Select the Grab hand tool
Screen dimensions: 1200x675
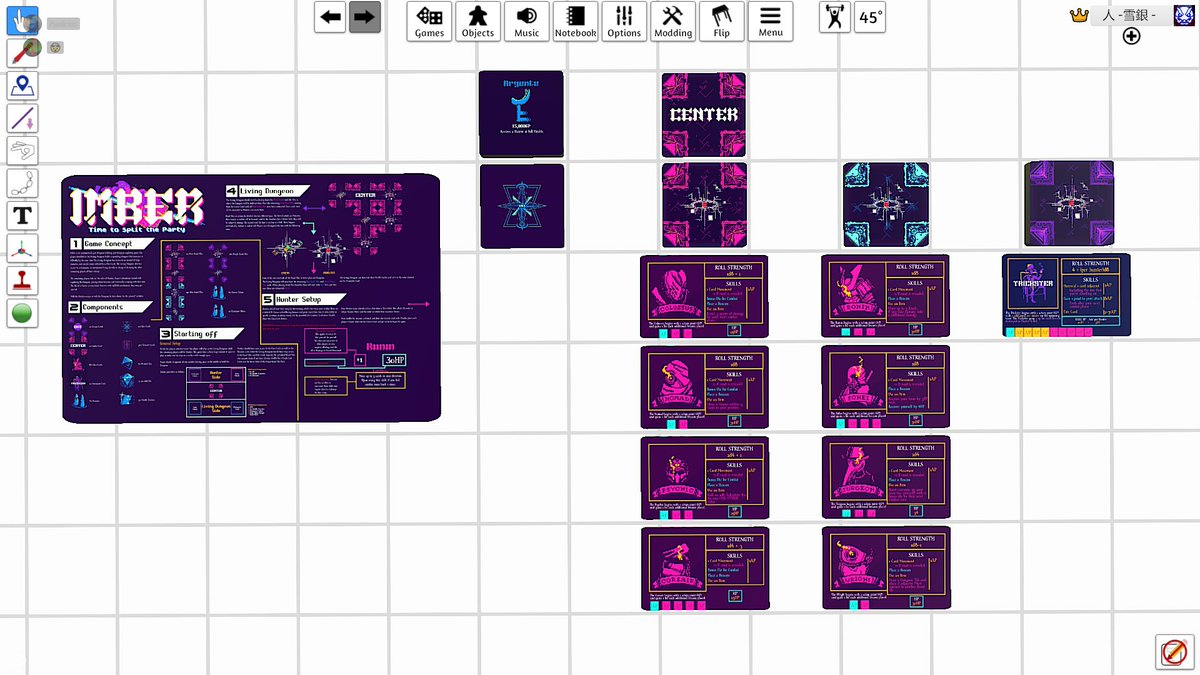(23, 20)
